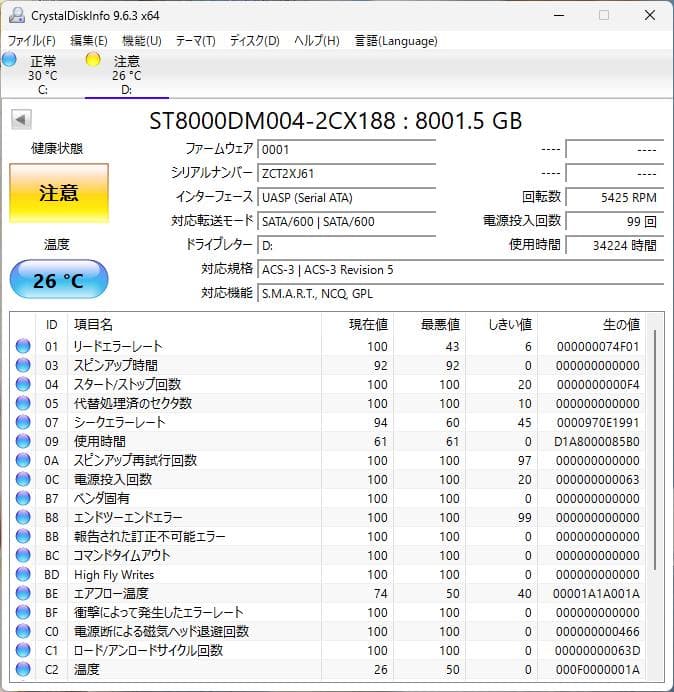Click raw value 000000074F01
Screen dimensions: 674x692
(x=598, y=346)
